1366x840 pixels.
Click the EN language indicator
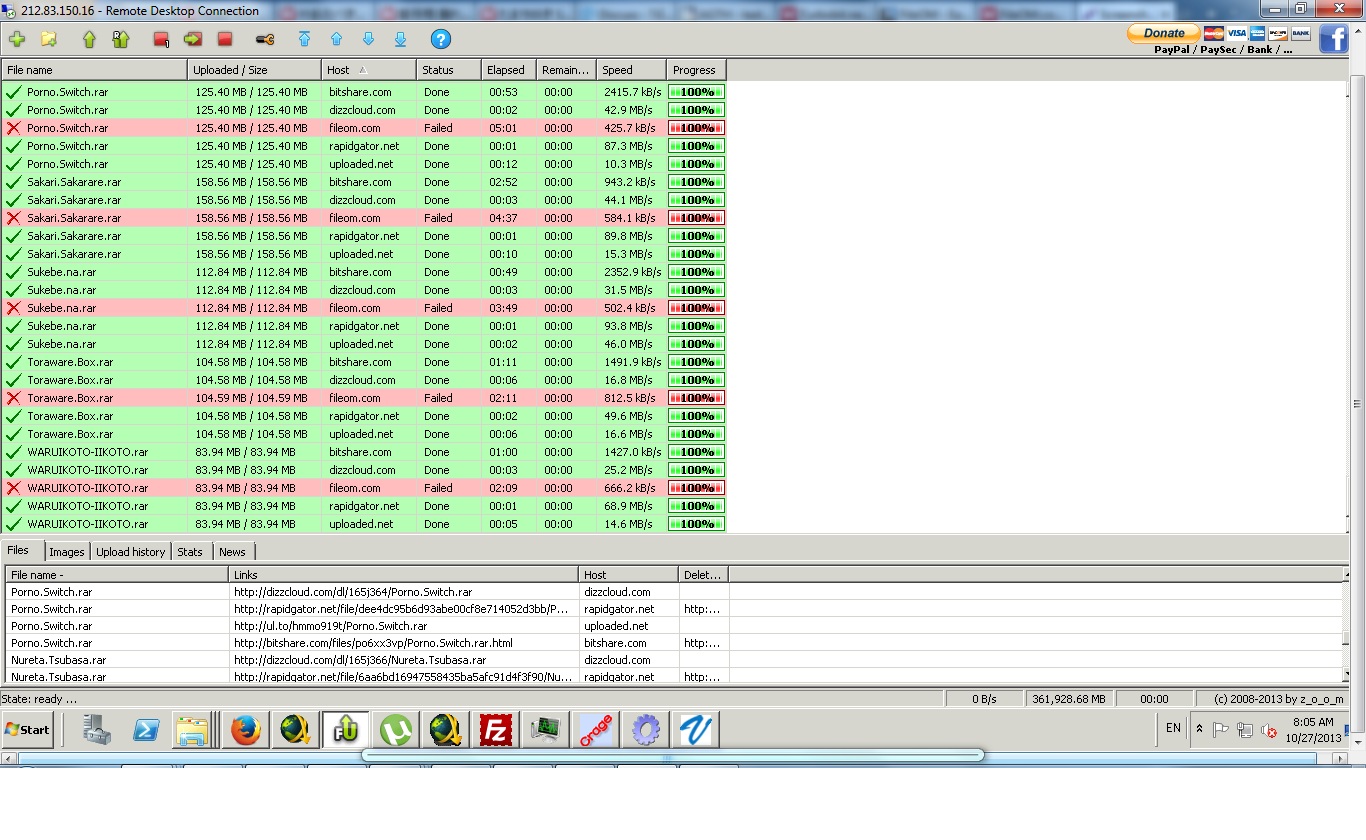[x=1173, y=728]
